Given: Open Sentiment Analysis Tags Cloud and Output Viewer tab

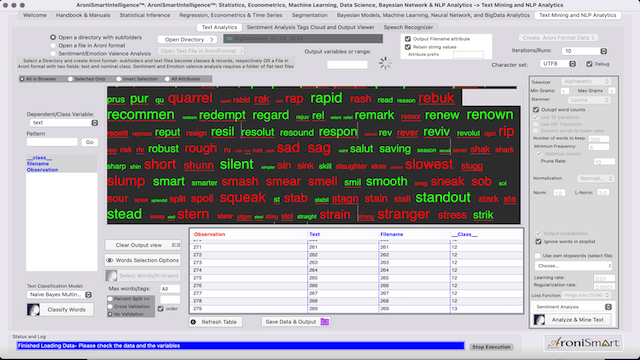Looking at the screenshot, I should pyautogui.click(x=311, y=27).
